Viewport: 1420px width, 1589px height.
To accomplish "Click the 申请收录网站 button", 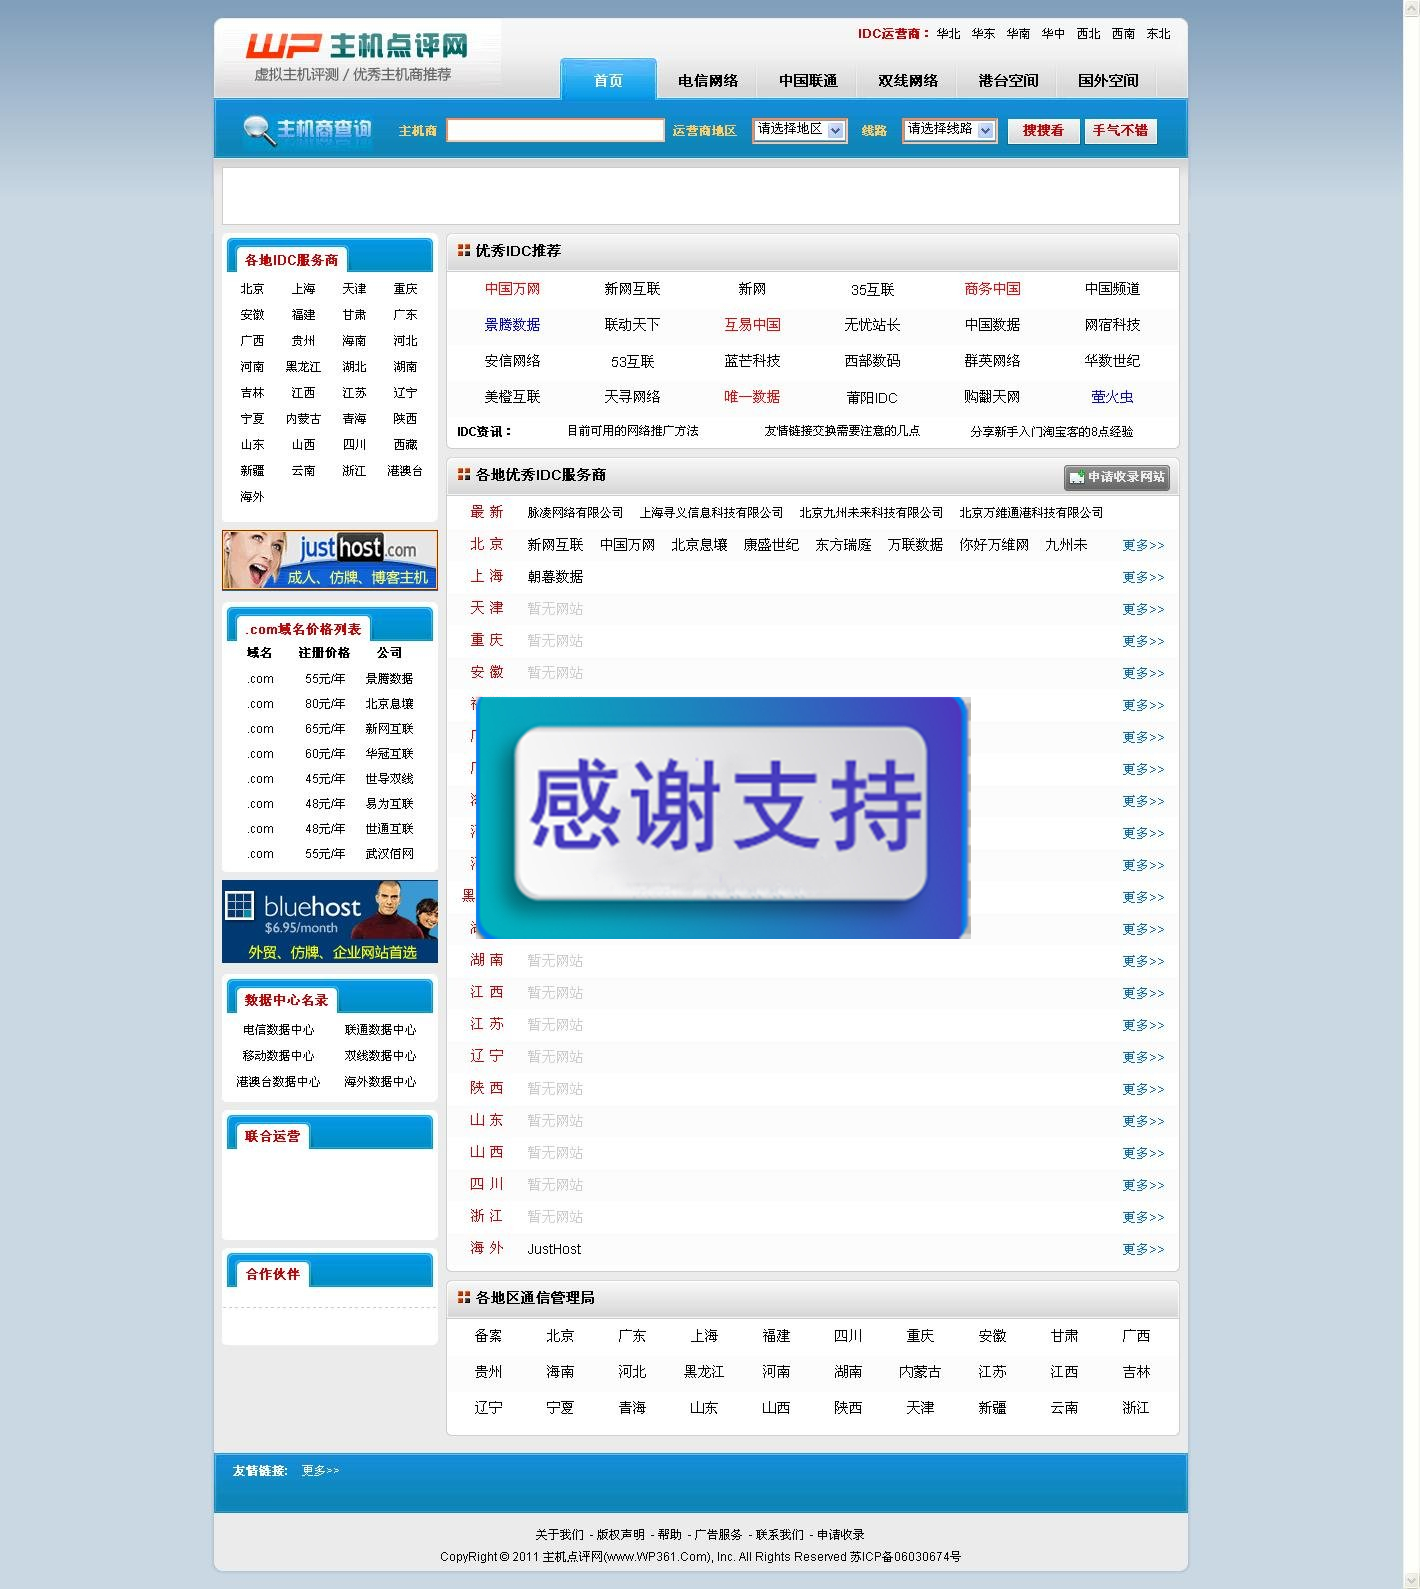I will 1117,477.
